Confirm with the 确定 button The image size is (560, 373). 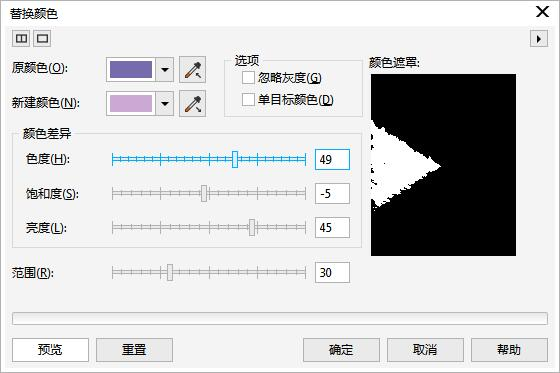pos(341,350)
